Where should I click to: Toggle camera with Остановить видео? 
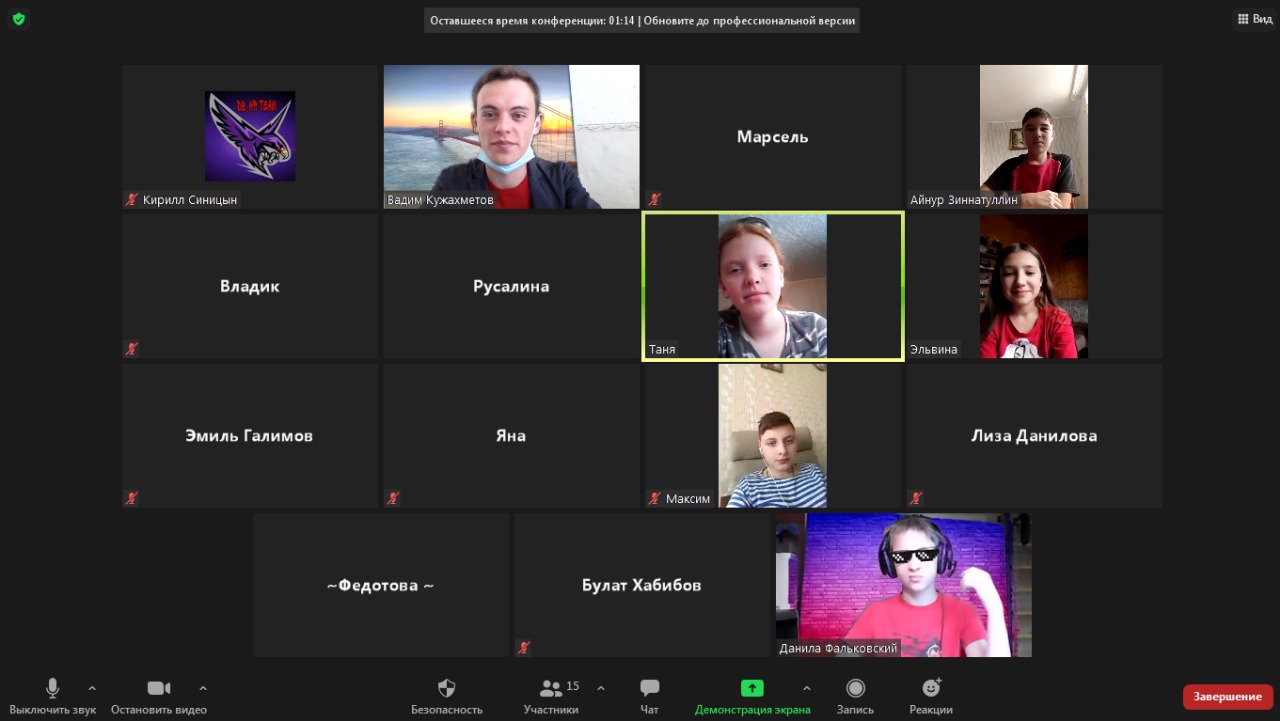click(159, 689)
